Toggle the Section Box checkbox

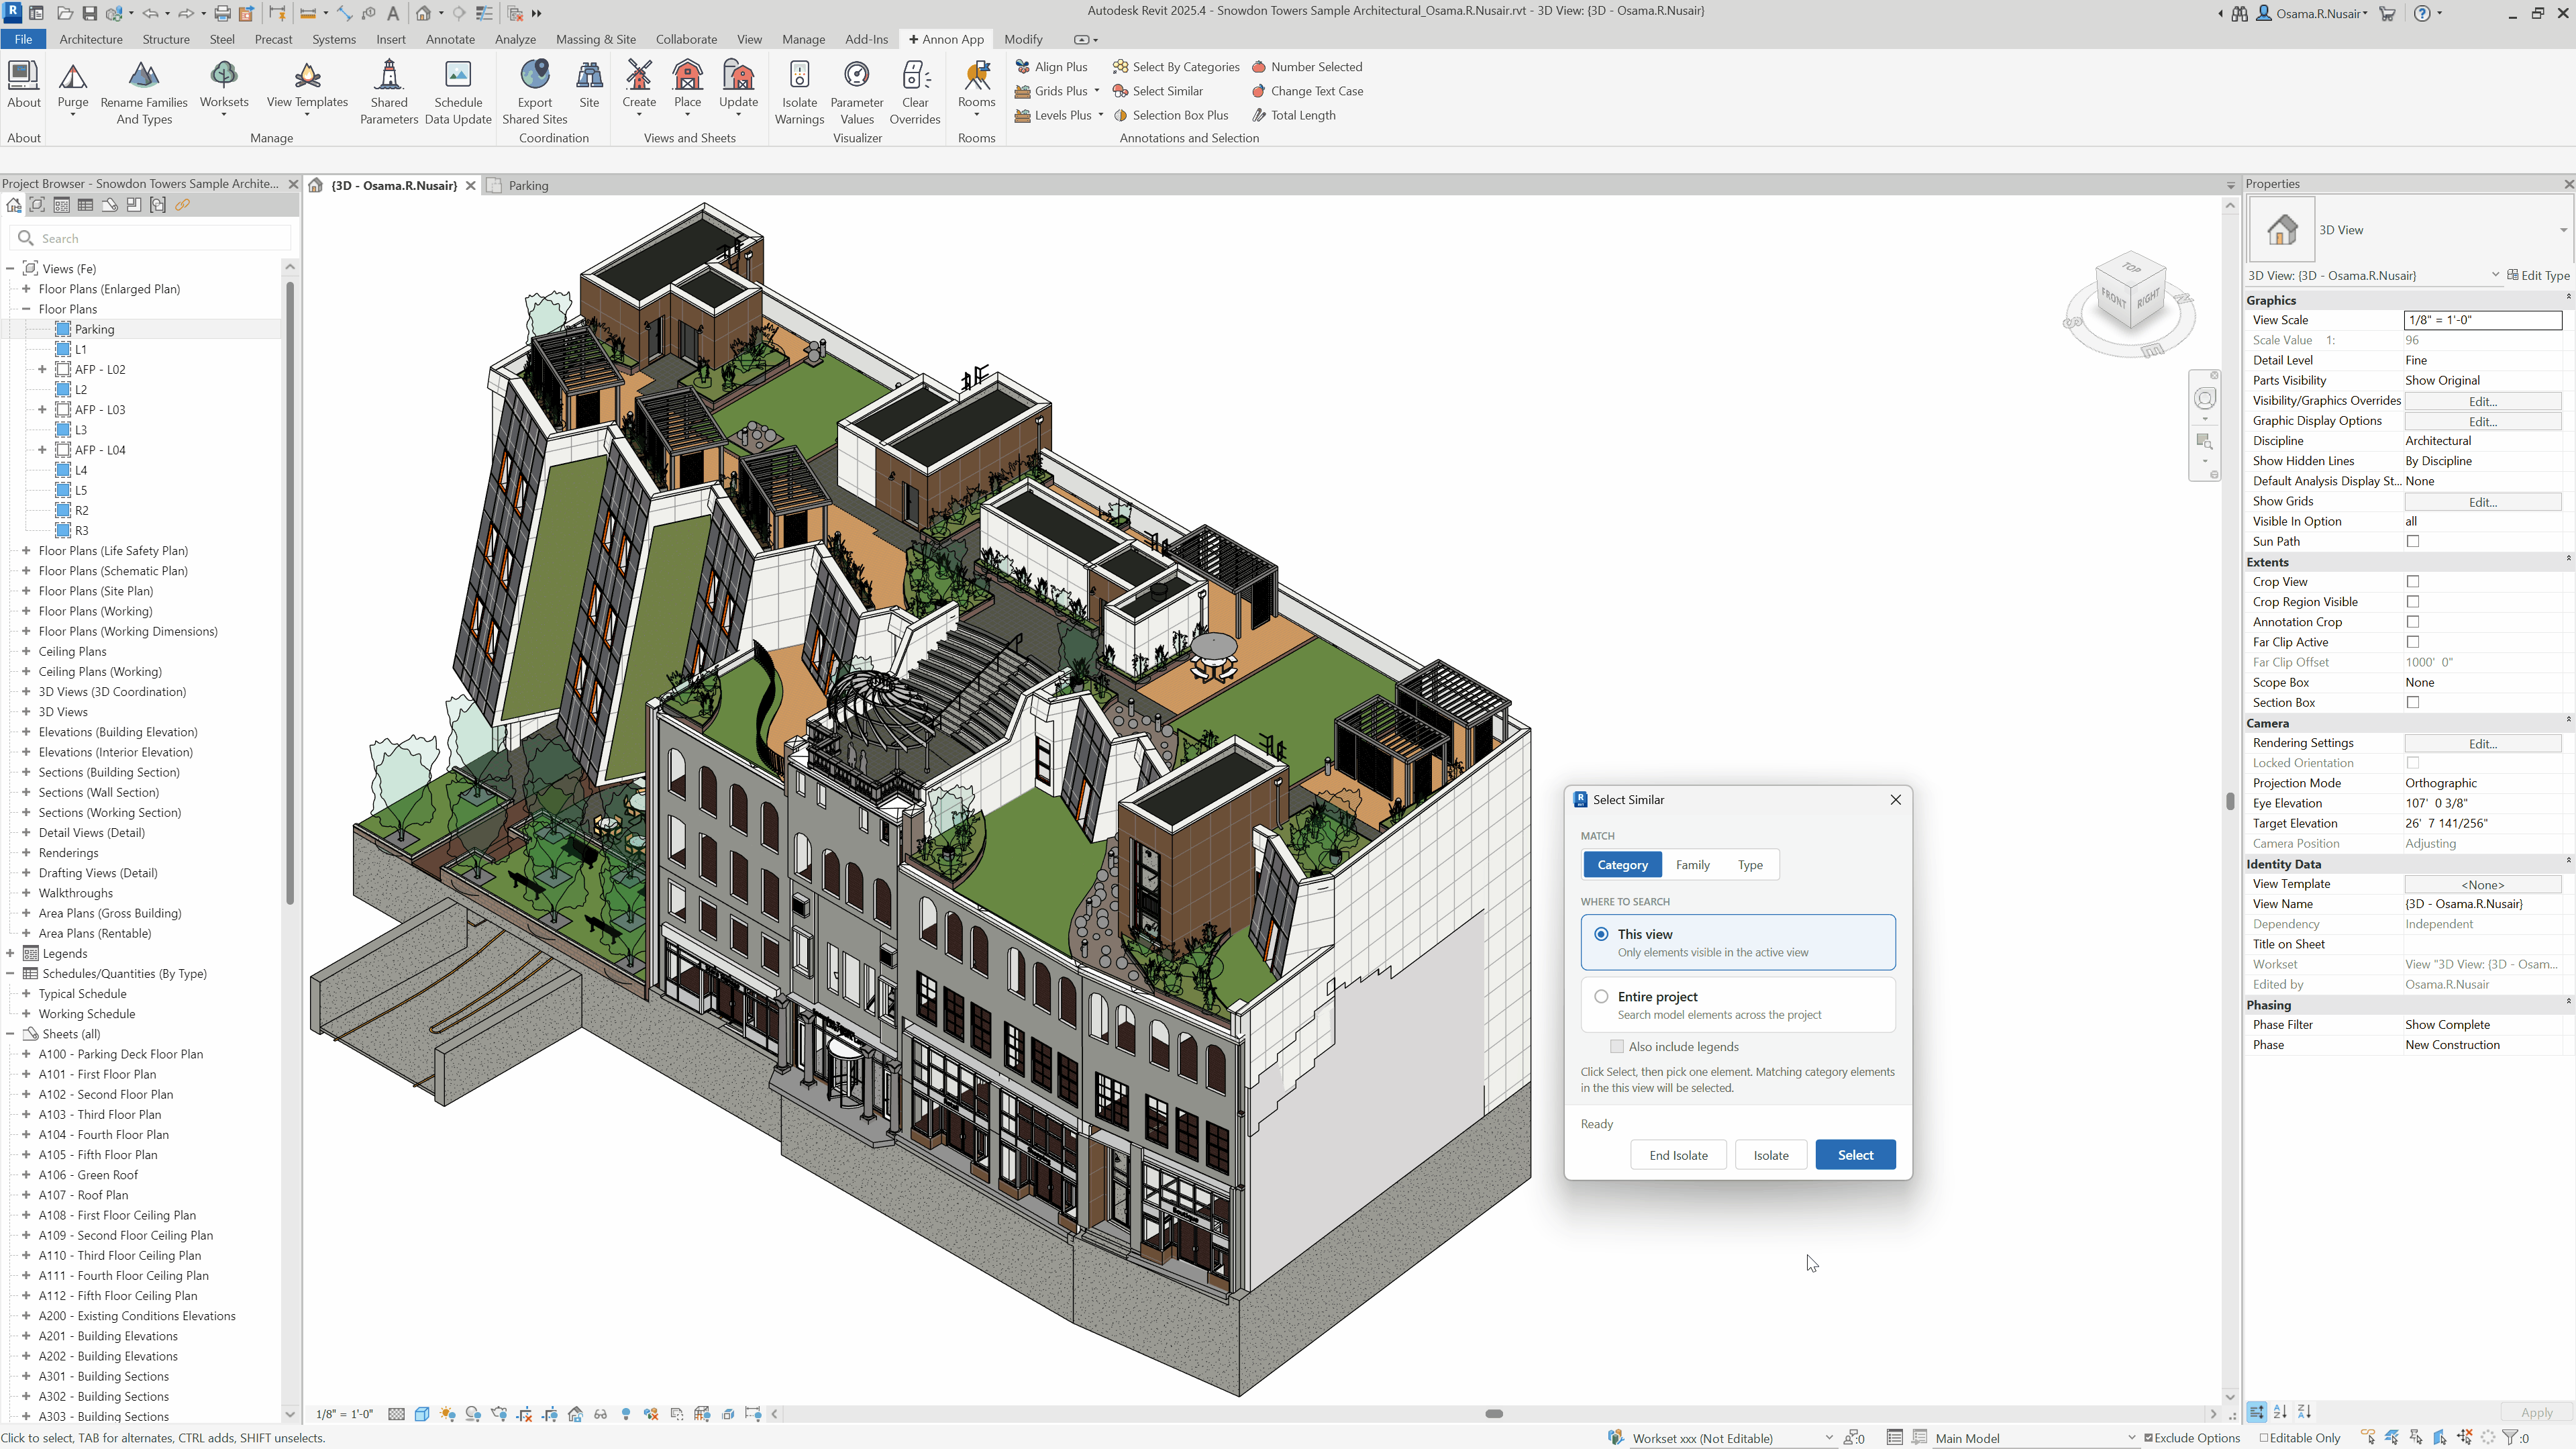coord(2412,702)
